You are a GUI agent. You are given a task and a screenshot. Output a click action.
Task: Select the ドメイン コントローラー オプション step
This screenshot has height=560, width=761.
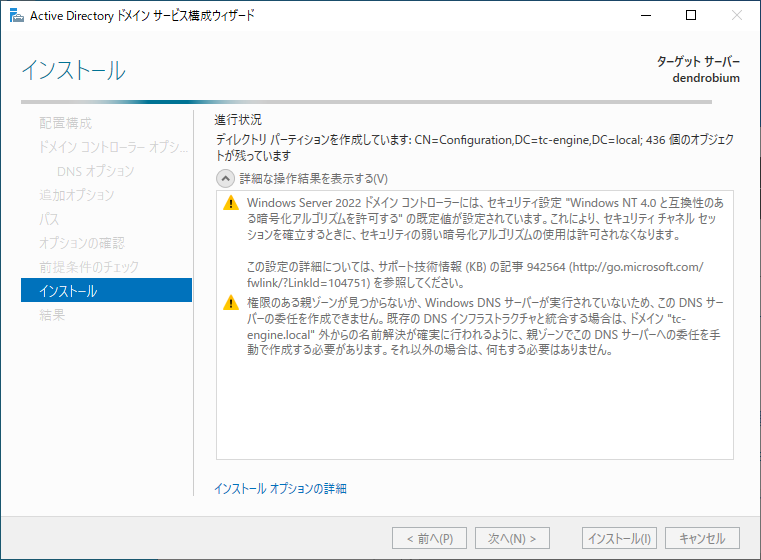[114, 147]
